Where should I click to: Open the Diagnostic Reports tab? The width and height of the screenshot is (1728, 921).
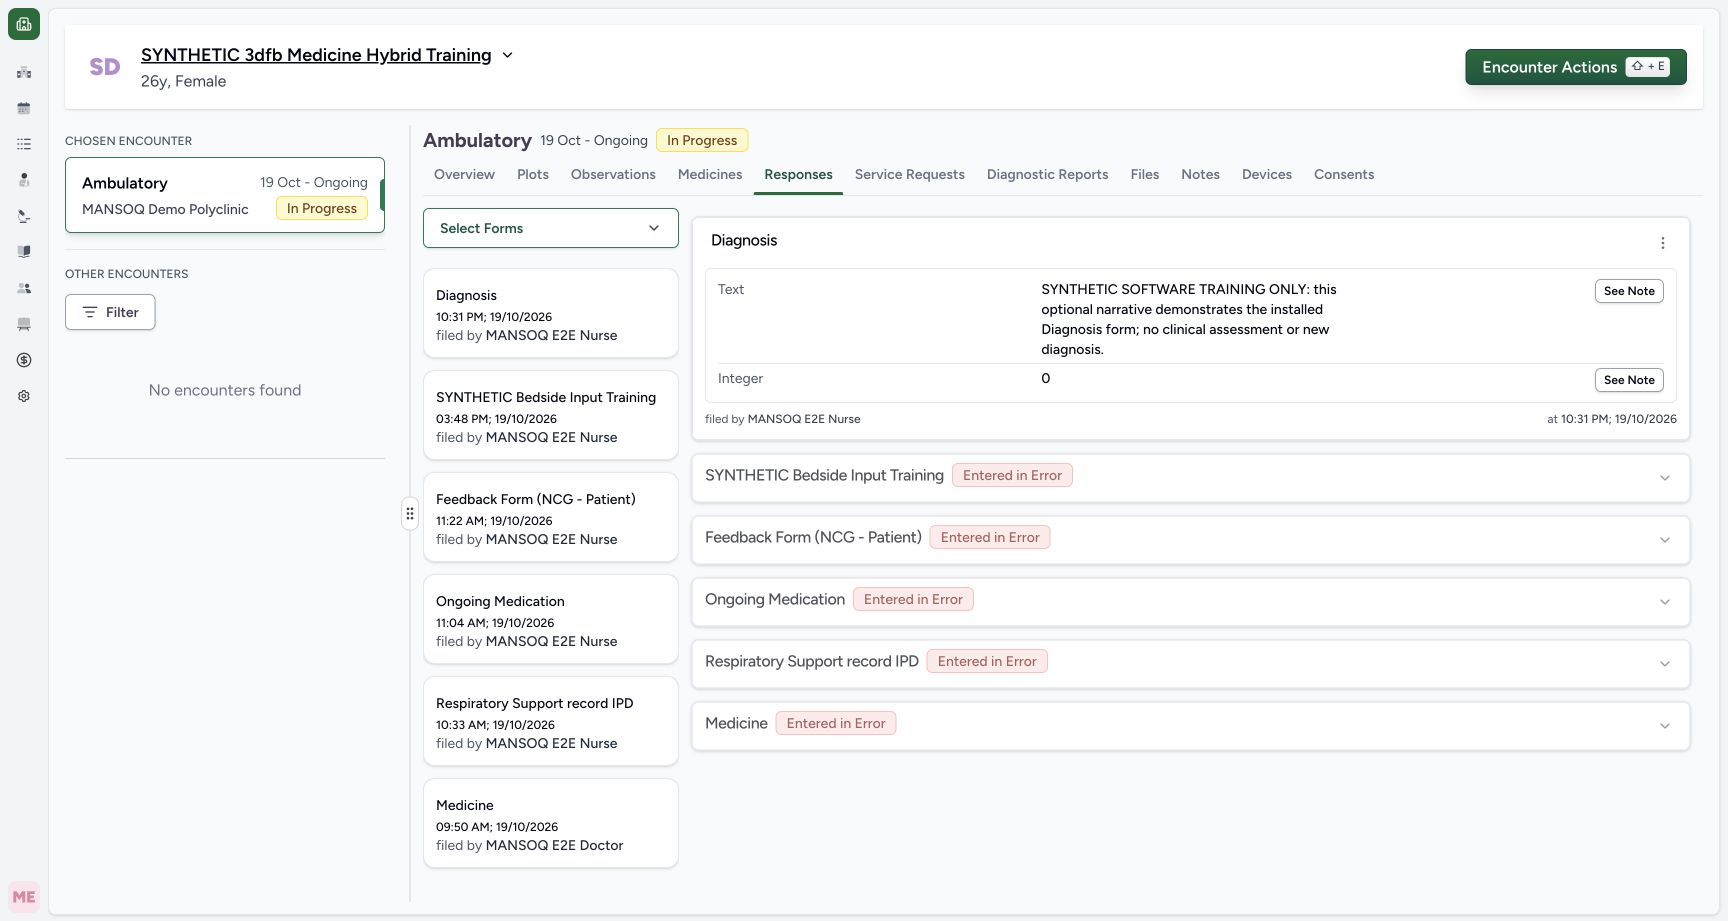(x=1047, y=174)
